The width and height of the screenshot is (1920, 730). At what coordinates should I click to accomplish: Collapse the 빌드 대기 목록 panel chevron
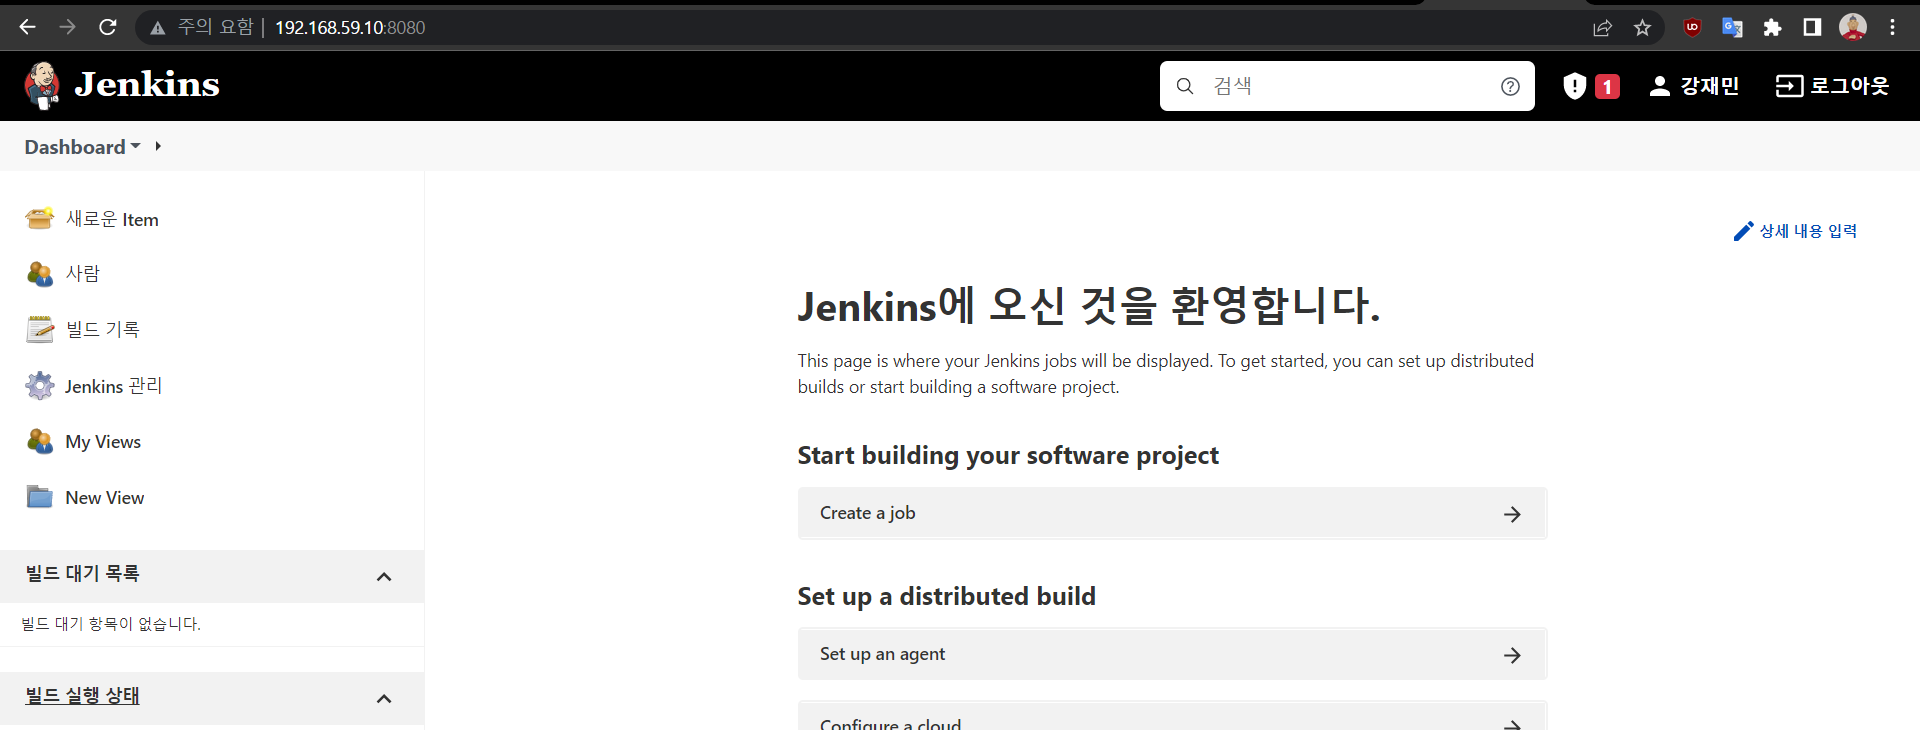pos(384,577)
